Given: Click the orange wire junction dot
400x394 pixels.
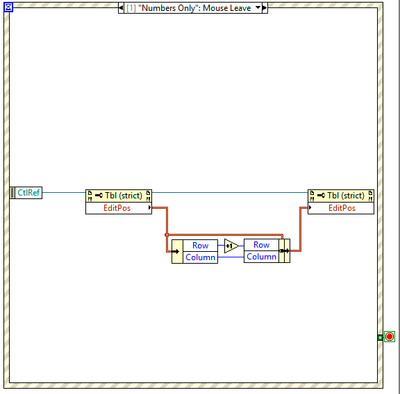Looking at the screenshot, I should point(167,235).
